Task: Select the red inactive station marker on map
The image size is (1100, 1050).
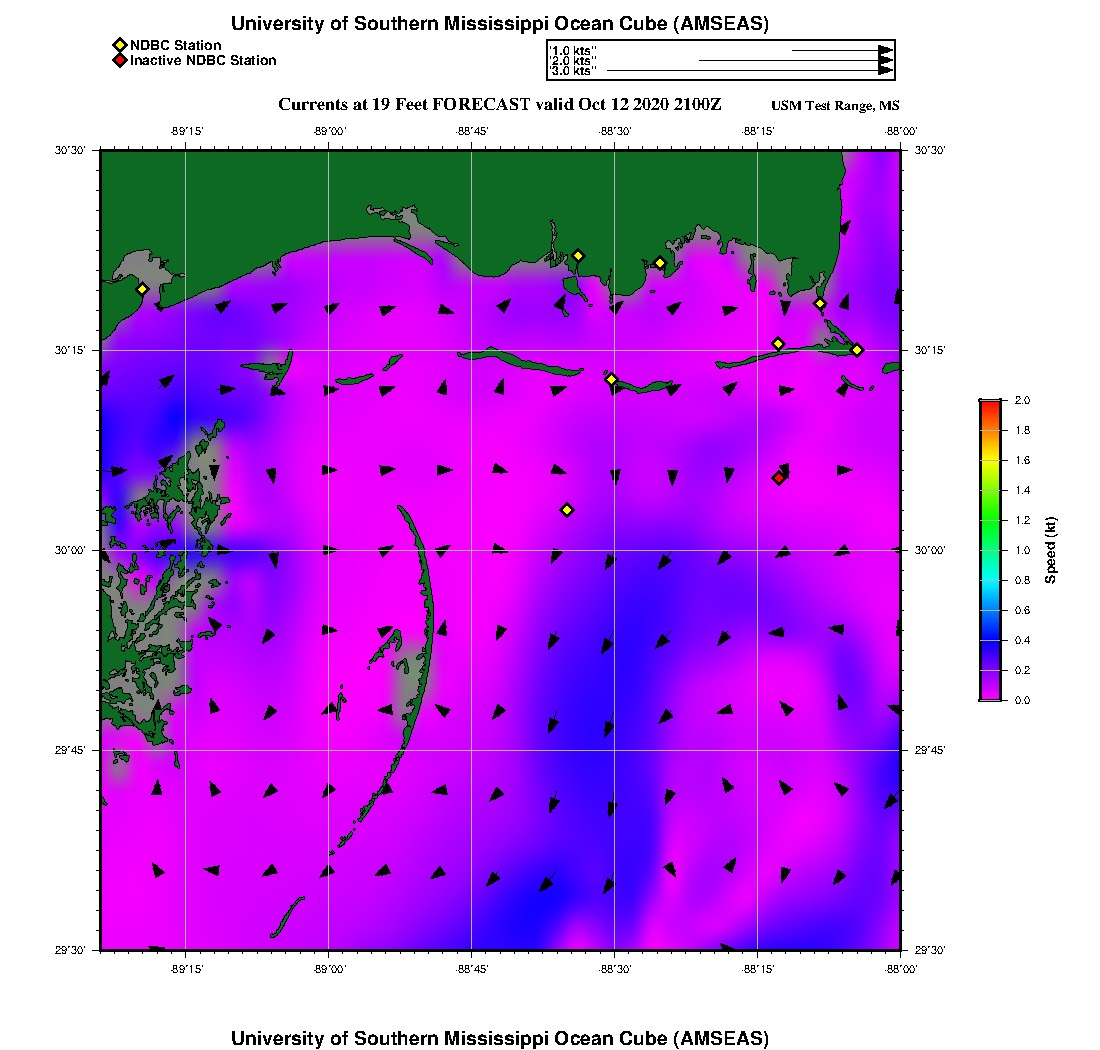Action: tap(778, 478)
